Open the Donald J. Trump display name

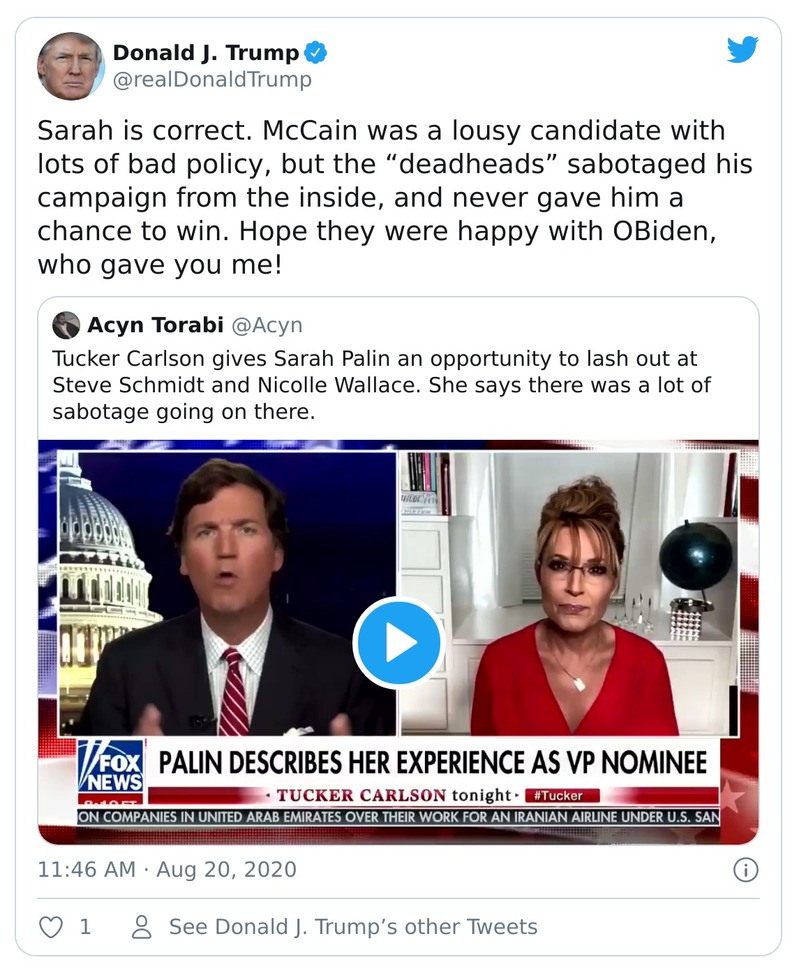(205, 53)
